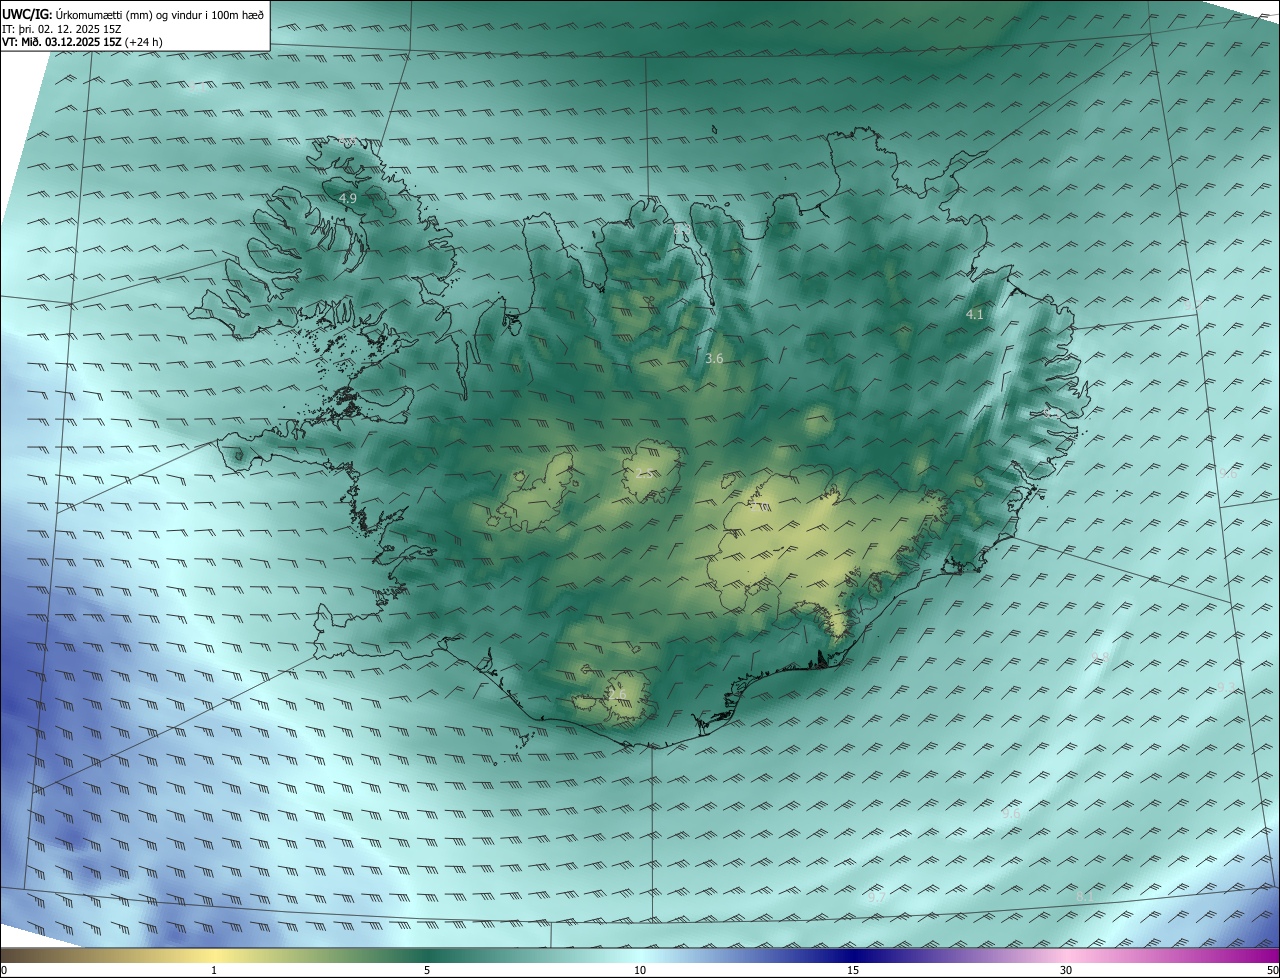Viewport: 1280px width, 978px height.
Task: Select the initial time line 'IT: þri. 02. 12. 2025 15Z'
Action: (x=62, y=29)
